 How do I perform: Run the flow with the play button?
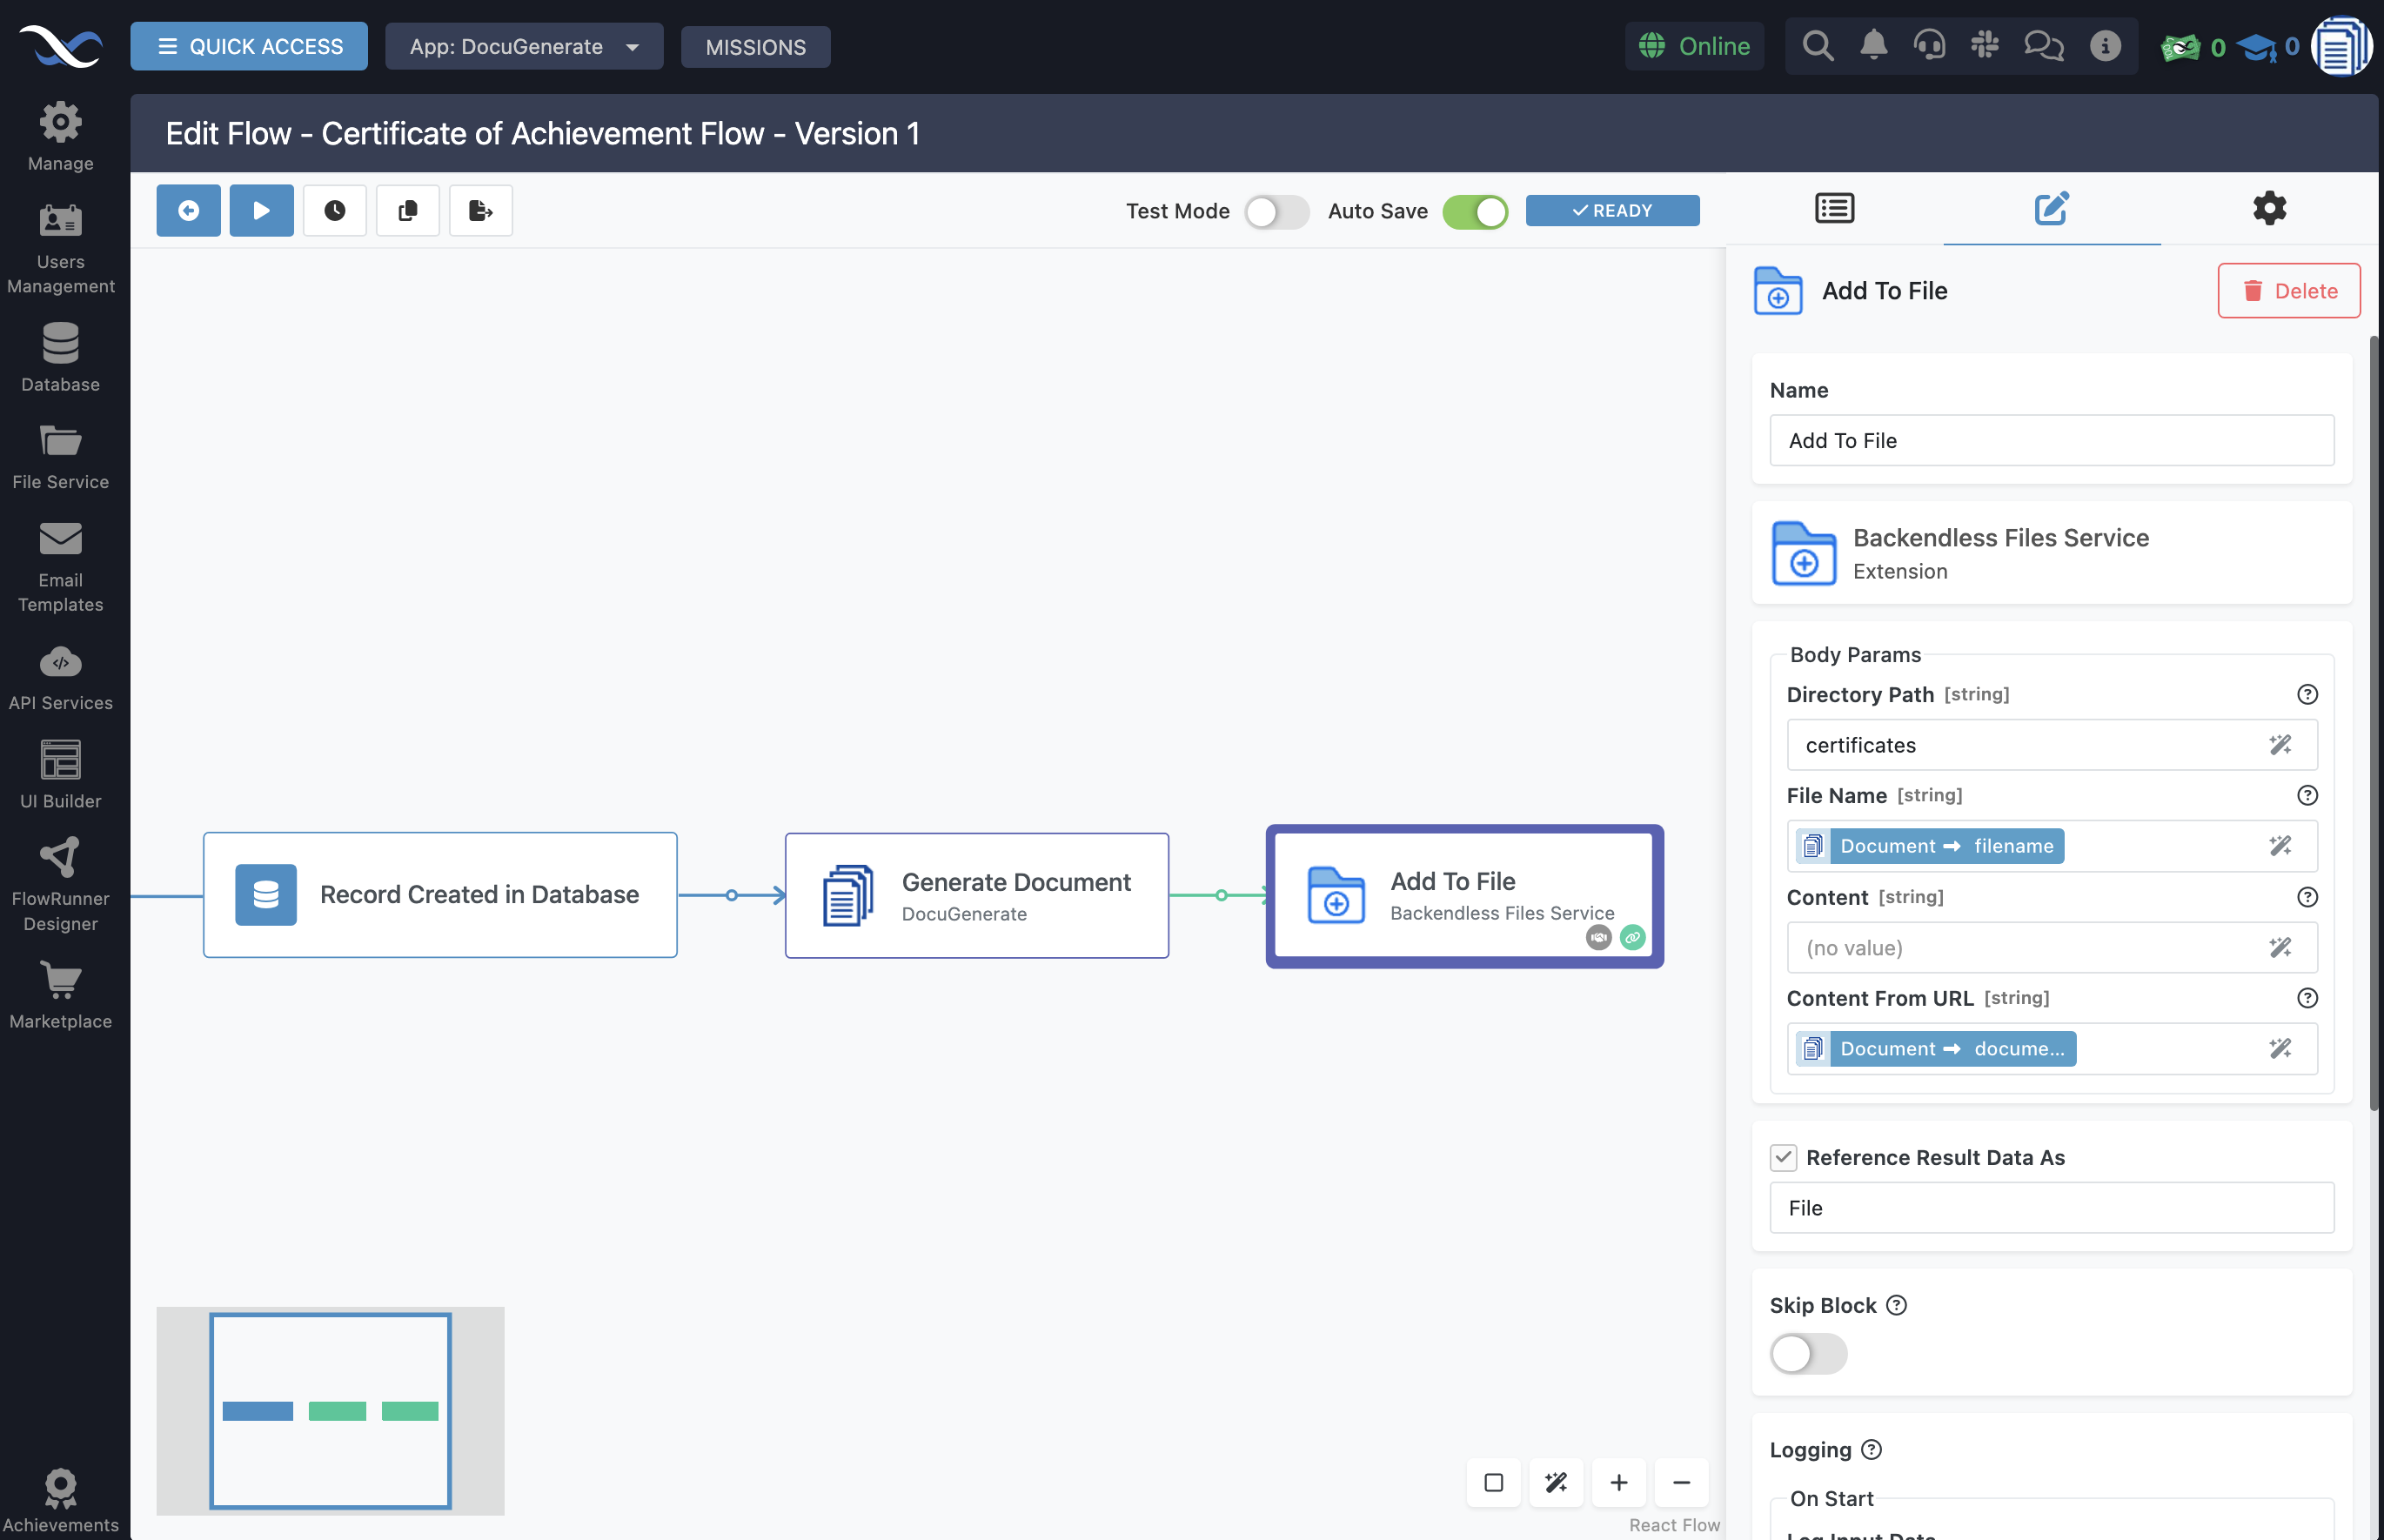tap(261, 210)
